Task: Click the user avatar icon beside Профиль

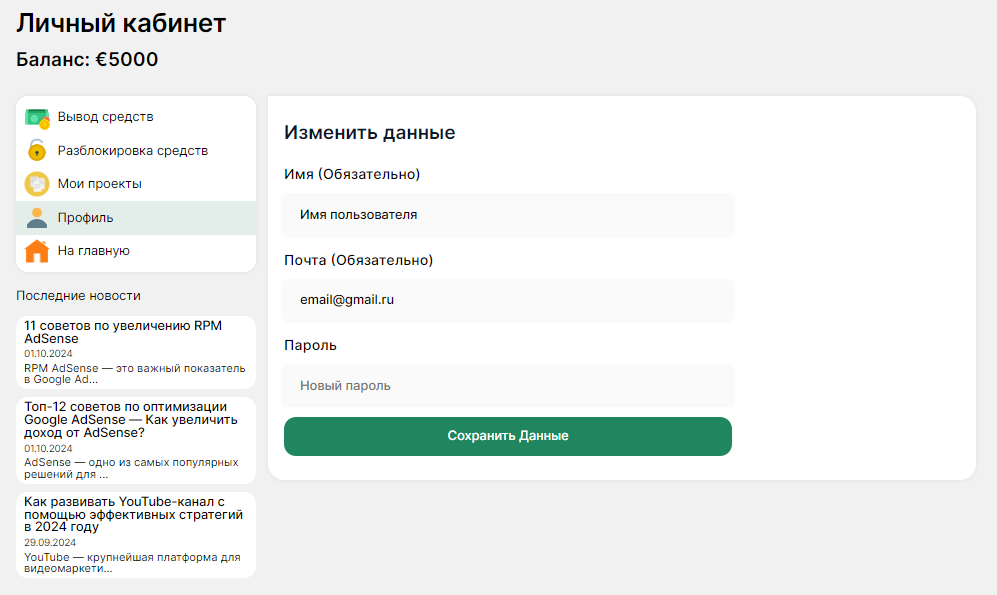Action: tap(37, 218)
